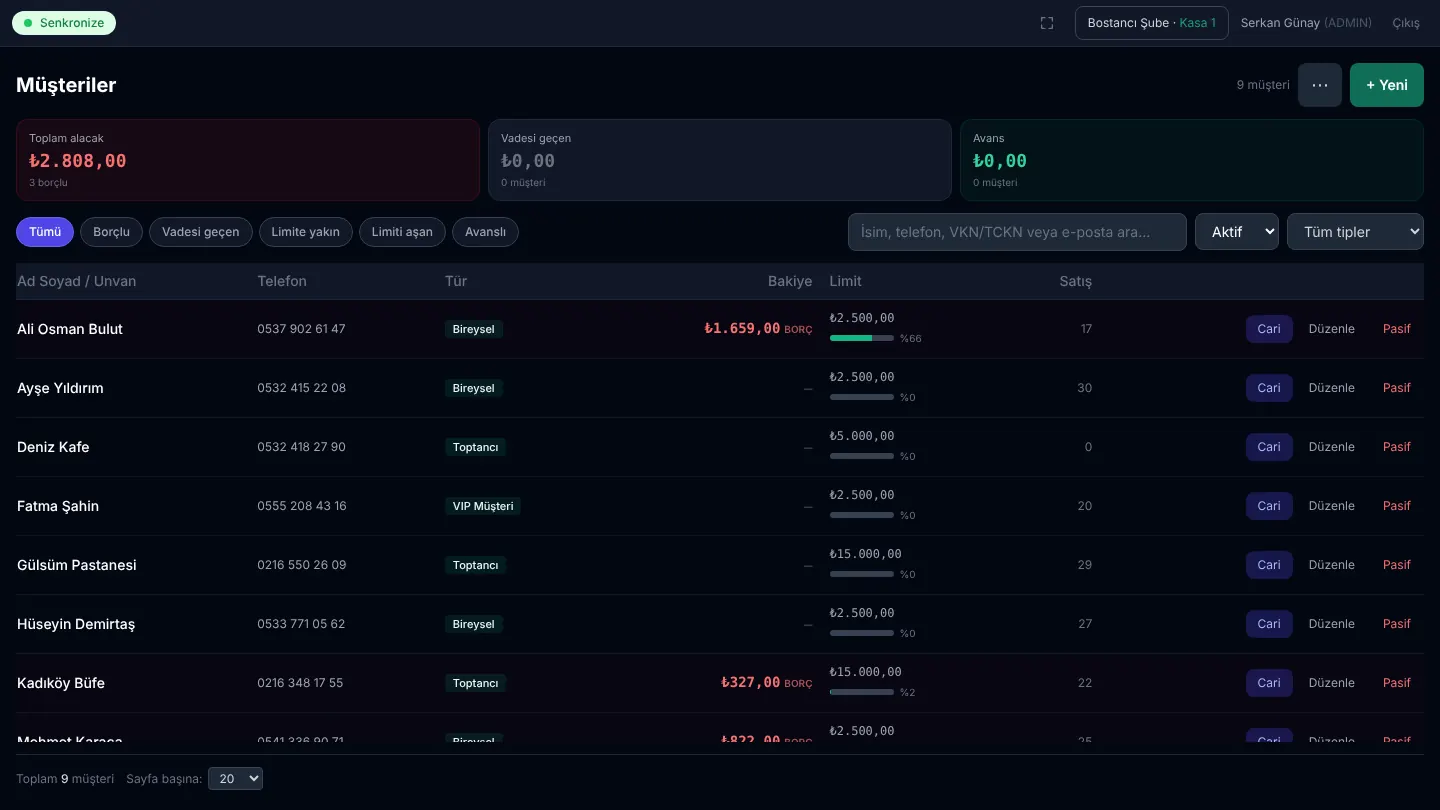The width and height of the screenshot is (1440, 810).
Task: Open the Aktif status dropdown
Action: tap(1237, 232)
